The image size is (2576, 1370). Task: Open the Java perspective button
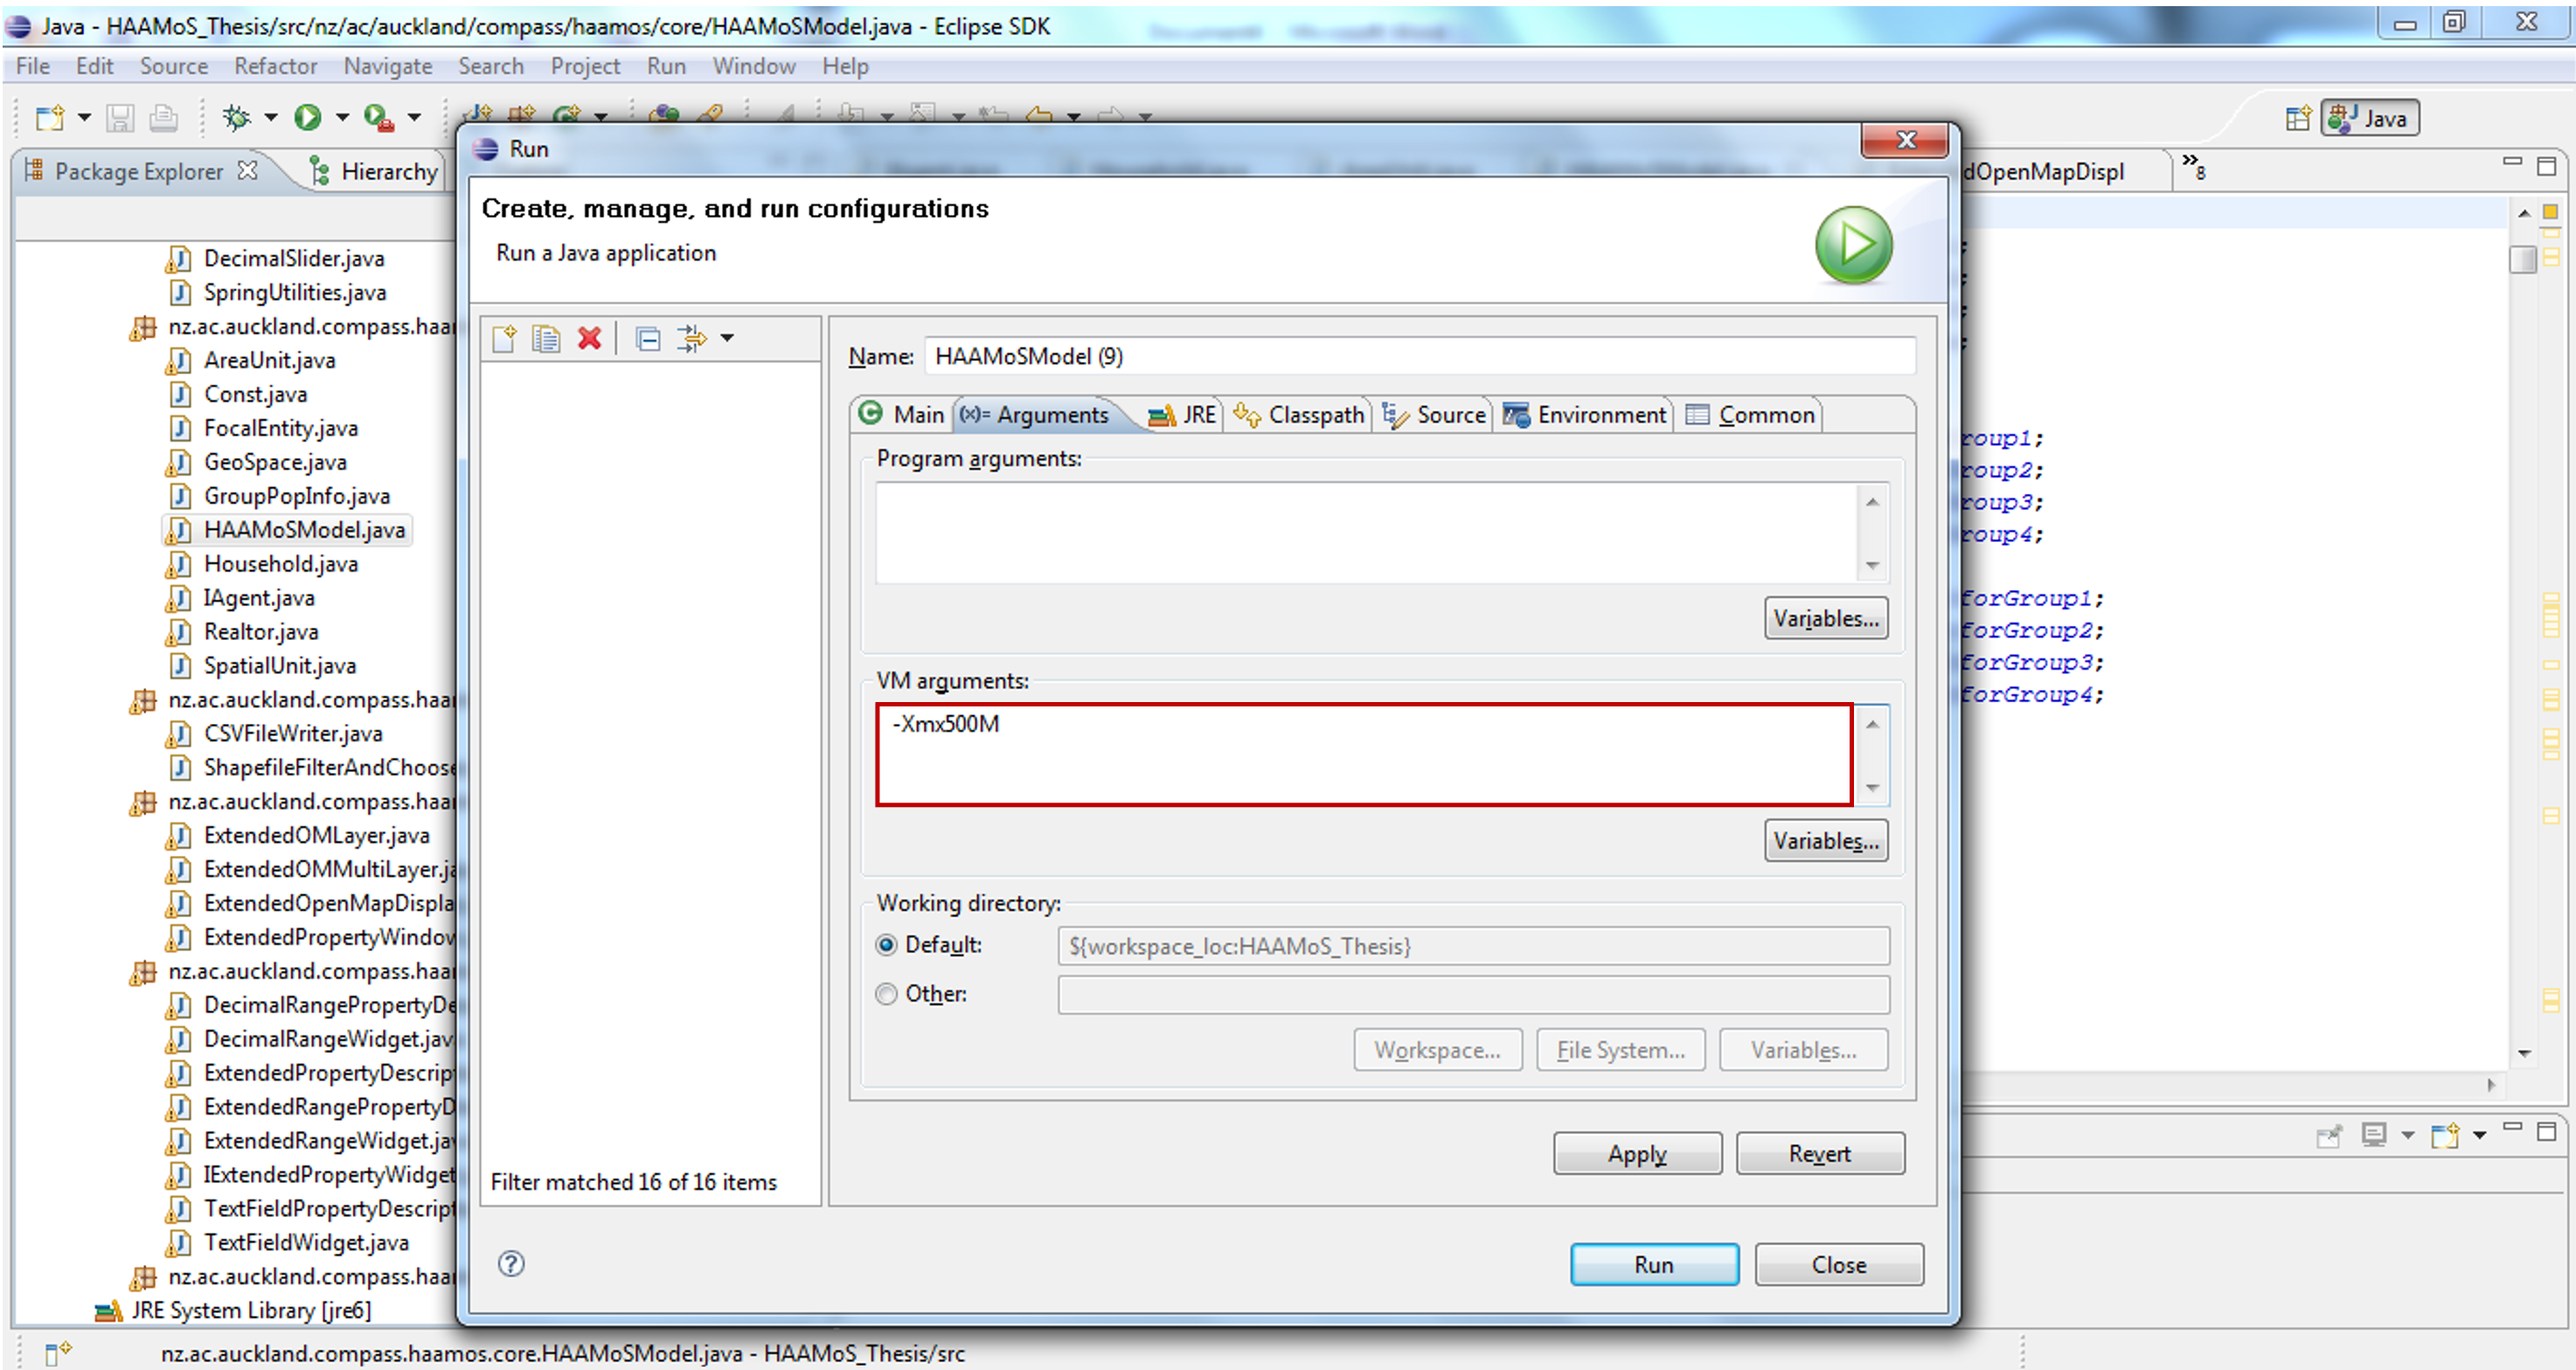pos(2369,118)
